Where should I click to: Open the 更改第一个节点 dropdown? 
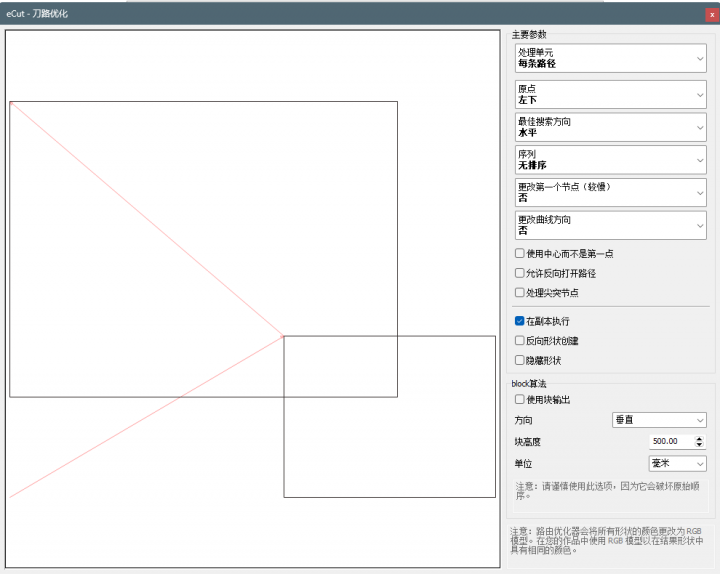[x=610, y=192]
